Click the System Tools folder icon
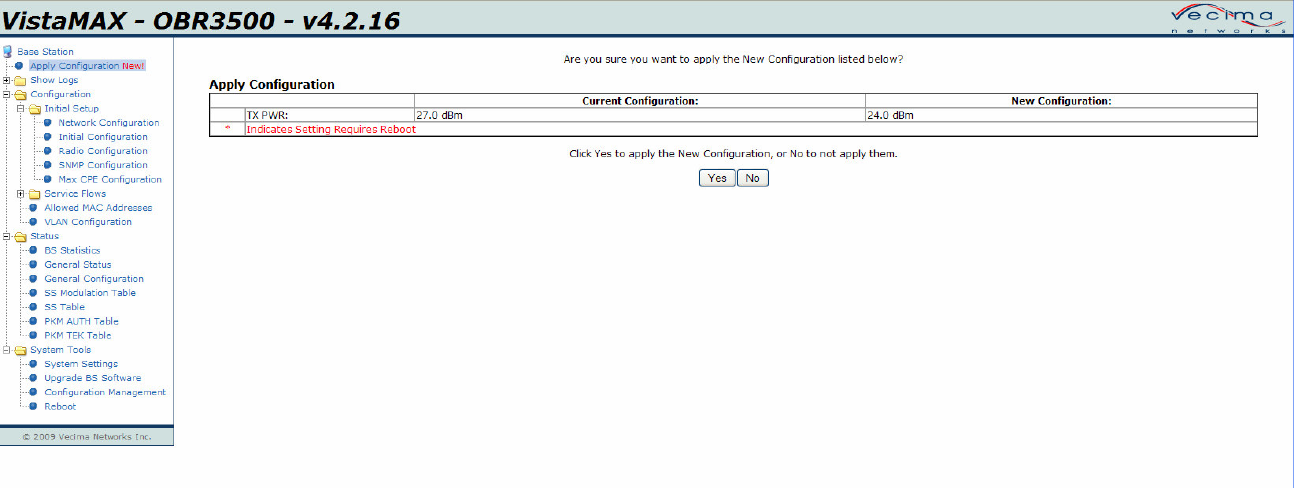 pos(20,350)
